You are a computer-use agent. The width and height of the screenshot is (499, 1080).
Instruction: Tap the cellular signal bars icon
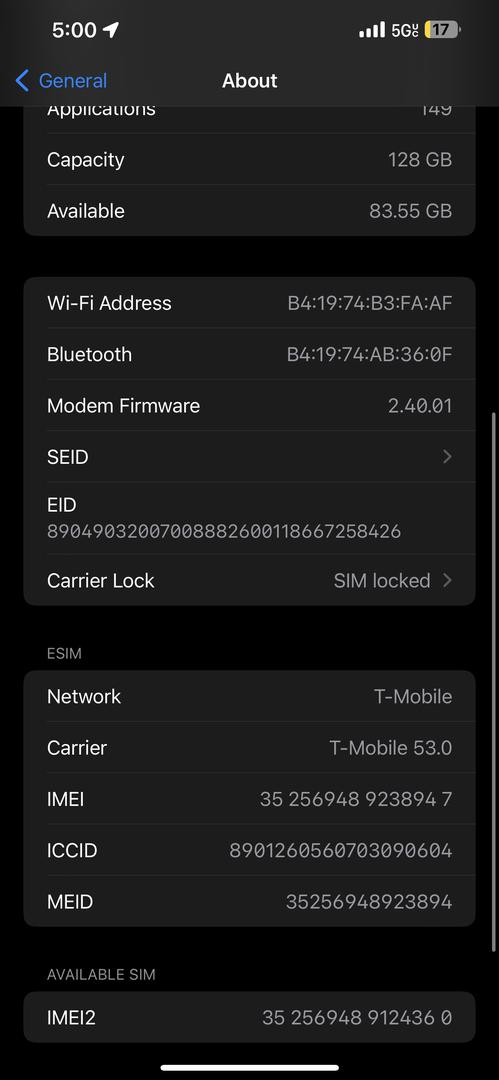tap(372, 30)
